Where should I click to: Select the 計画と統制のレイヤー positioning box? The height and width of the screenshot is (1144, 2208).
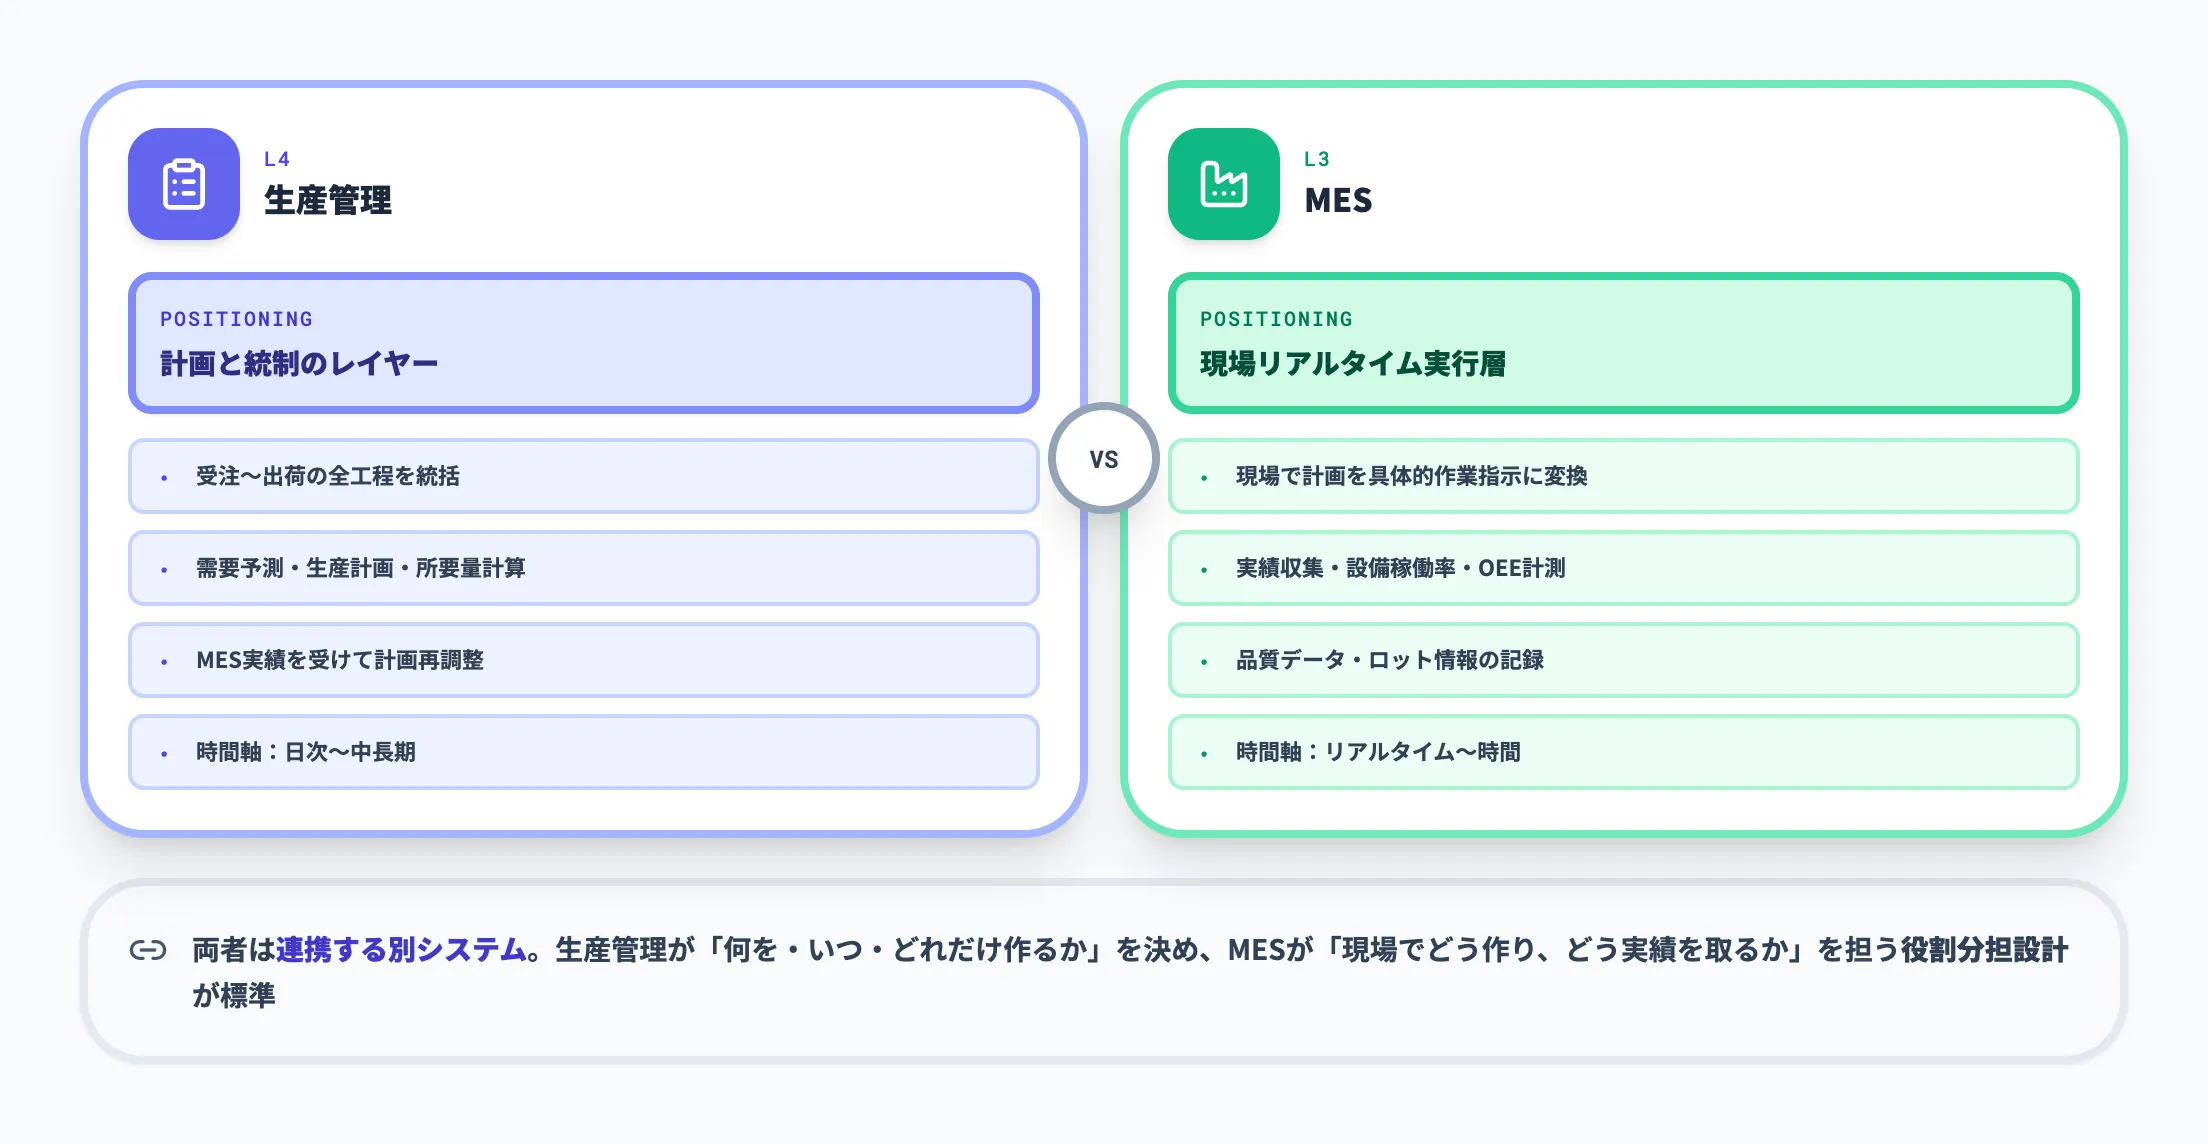[583, 344]
